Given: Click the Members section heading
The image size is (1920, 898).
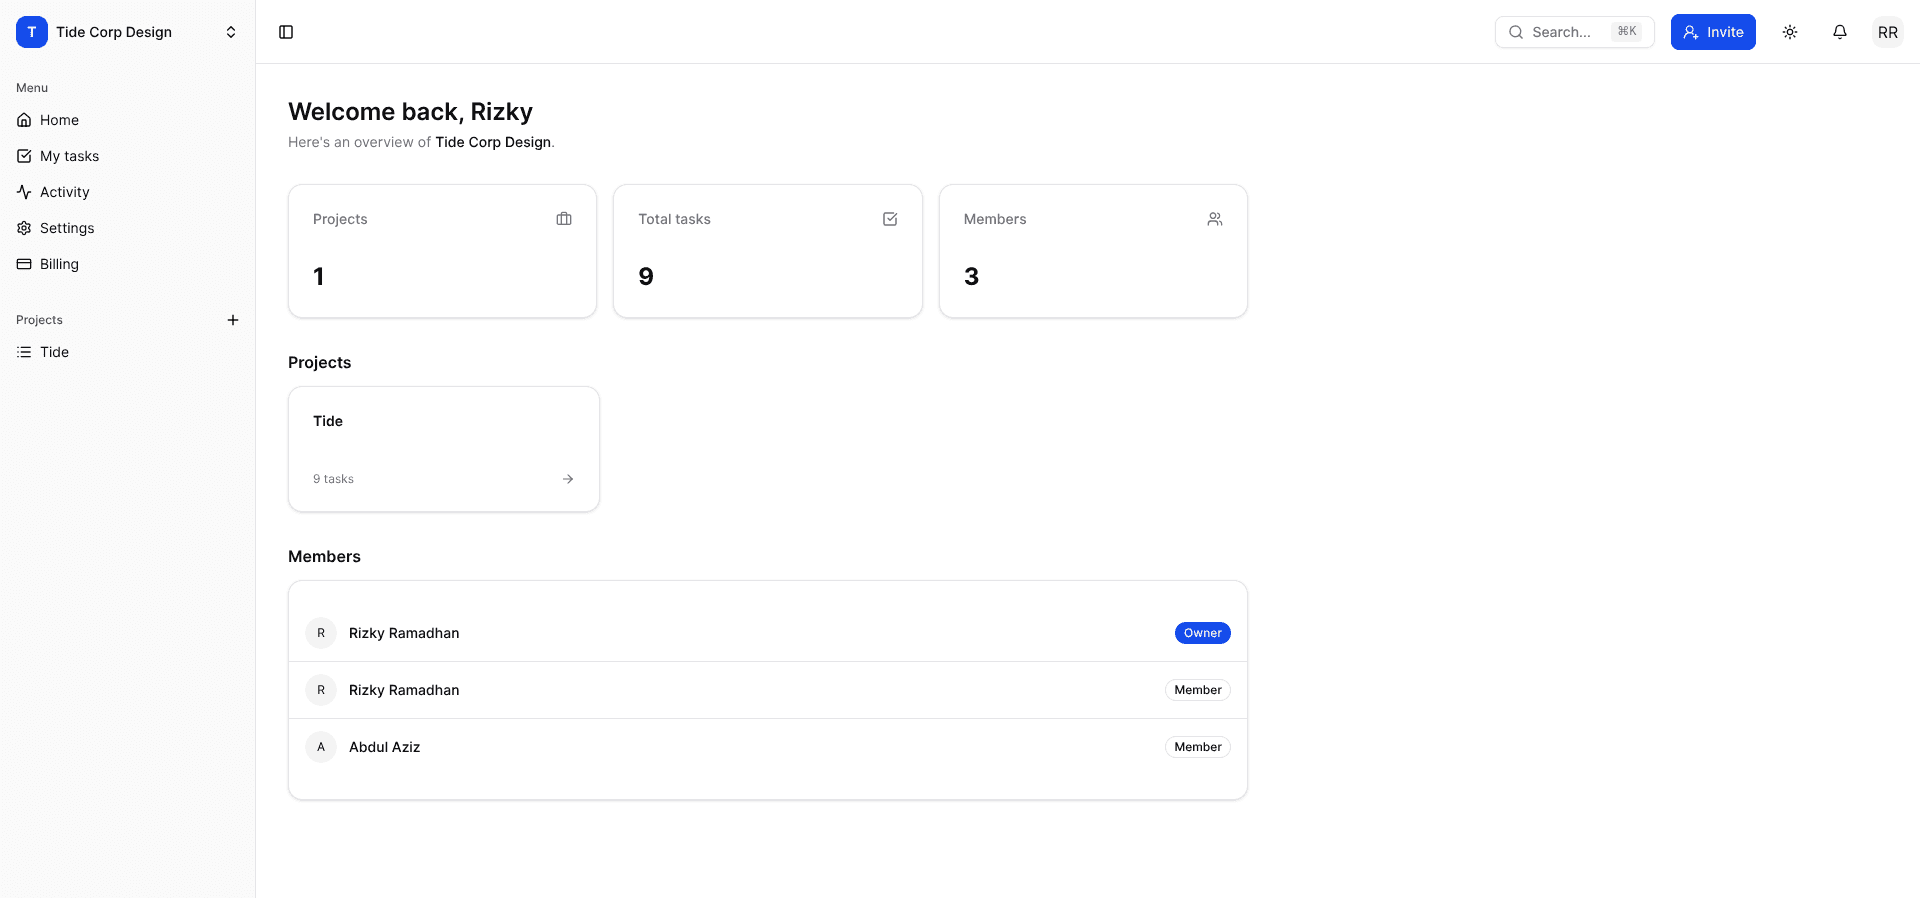Looking at the screenshot, I should click(324, 557).
